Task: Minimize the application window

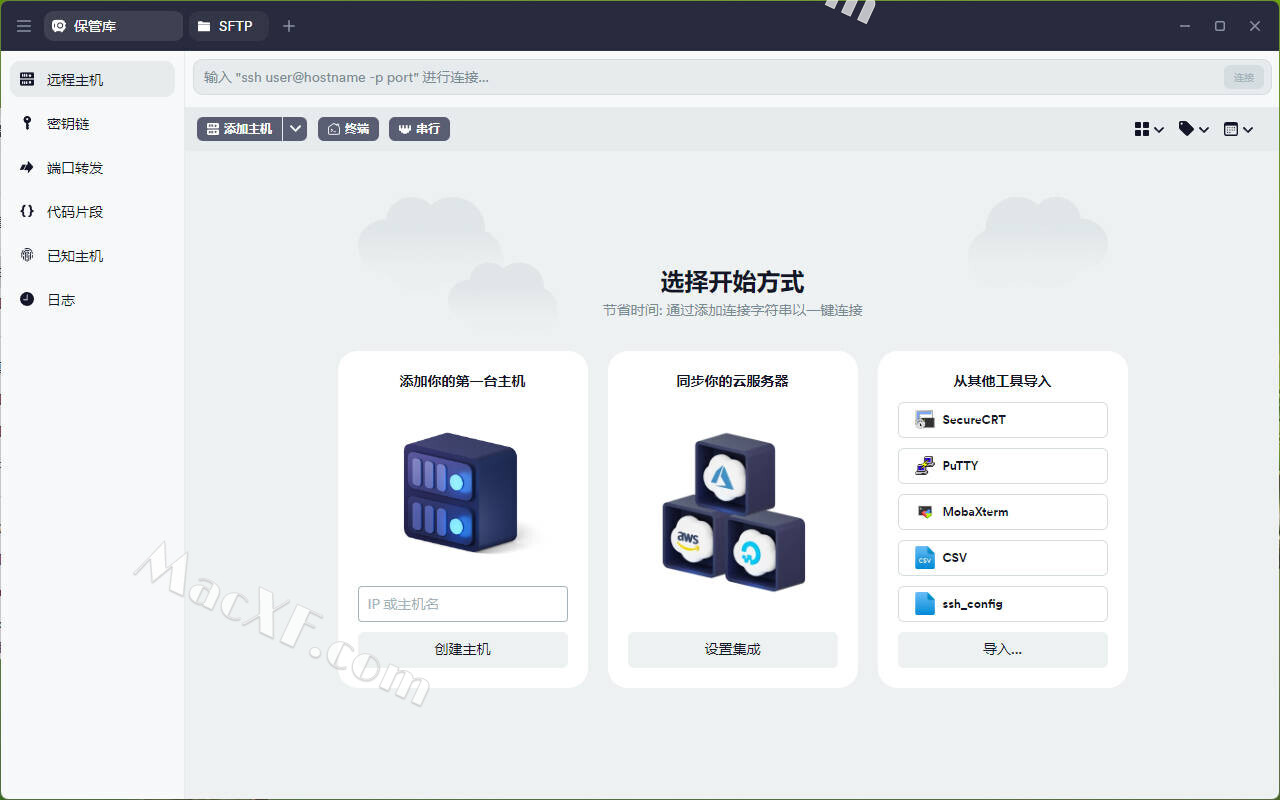Action: pyautogui.click(x=1185, y=26)
